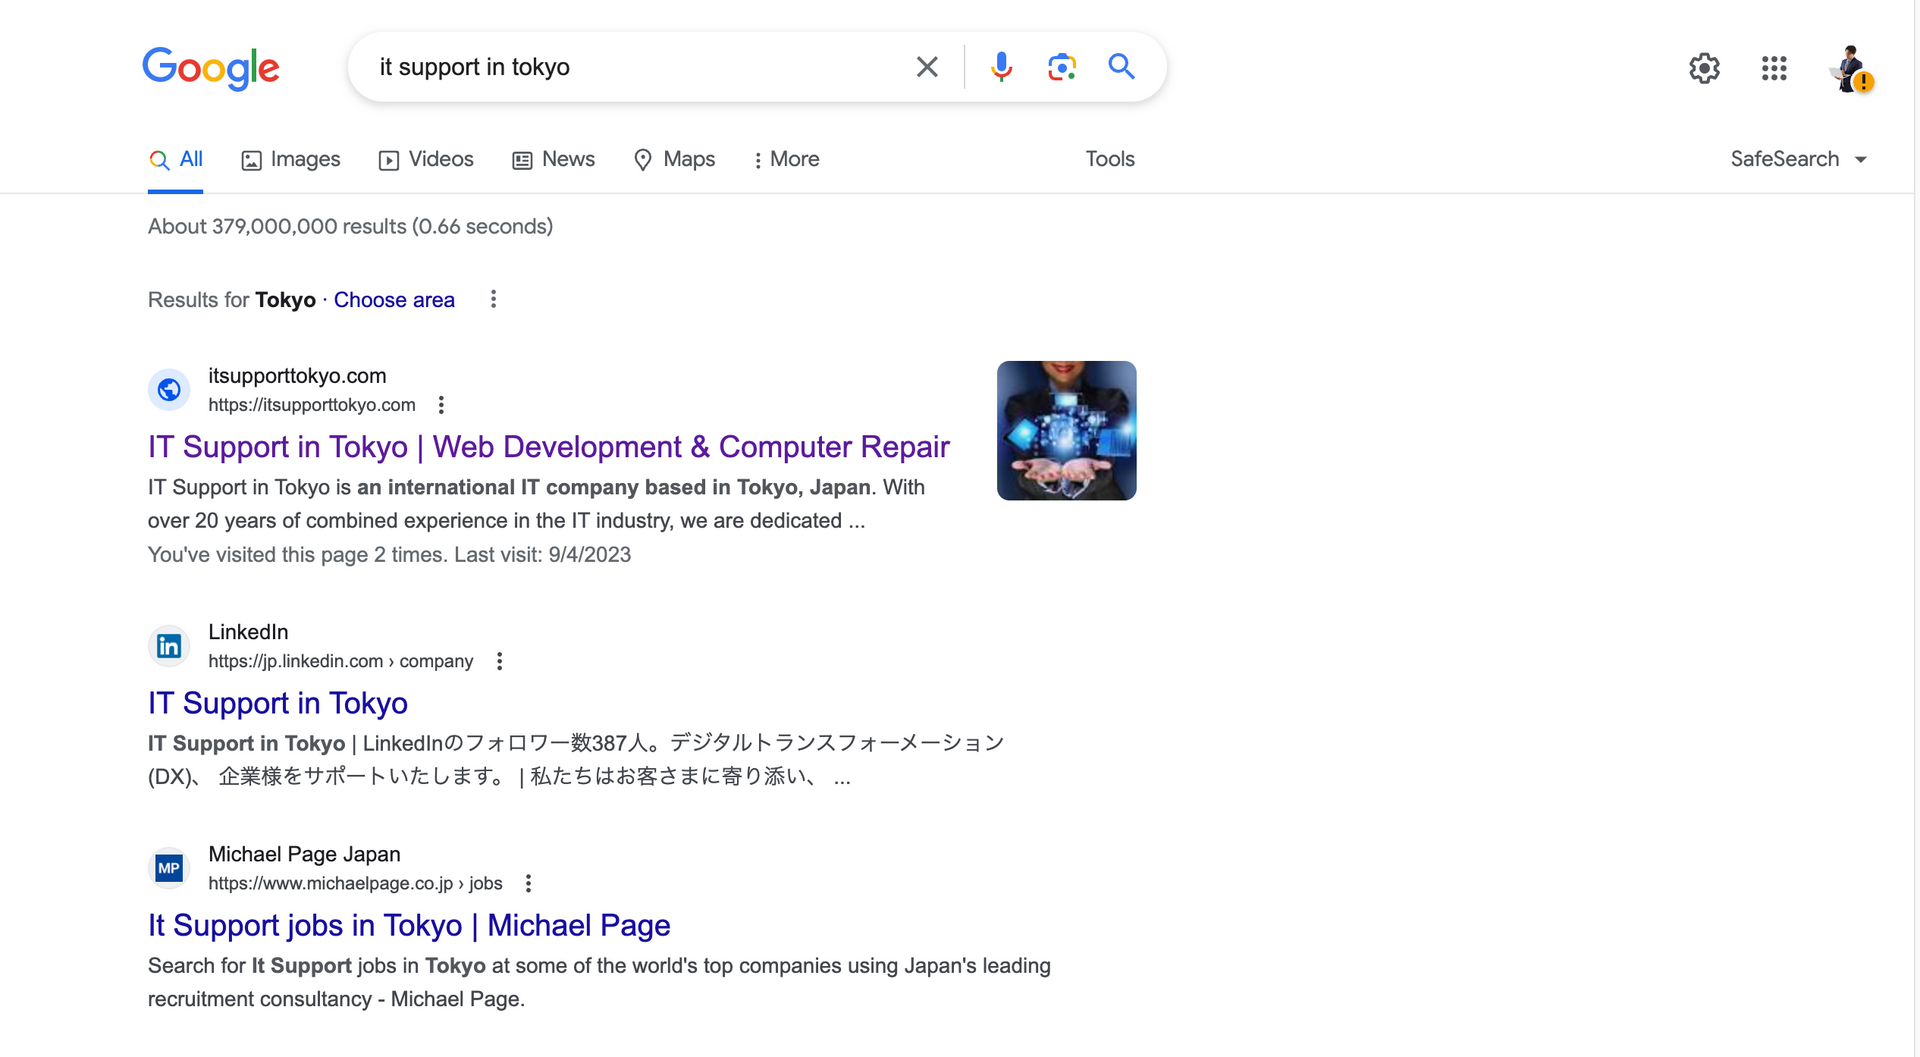Click the Michael Page MP favicon
The image size is (1920, 1057).
click(169, 868)
